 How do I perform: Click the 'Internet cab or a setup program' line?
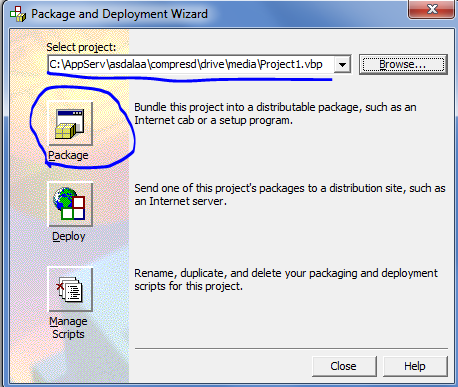213,120
